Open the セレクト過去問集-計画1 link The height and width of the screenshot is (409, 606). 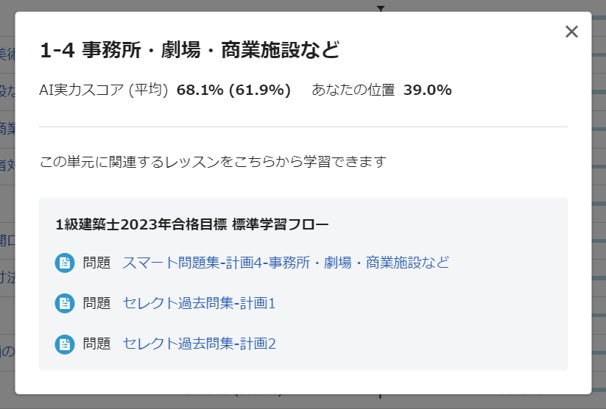198,303
